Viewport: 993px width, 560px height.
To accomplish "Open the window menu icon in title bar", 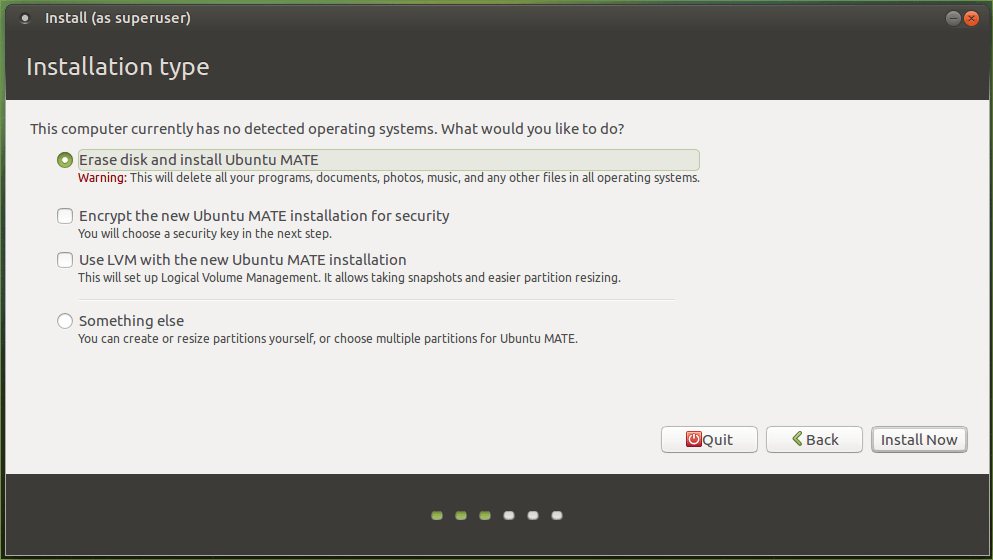I will click(25, 18).
